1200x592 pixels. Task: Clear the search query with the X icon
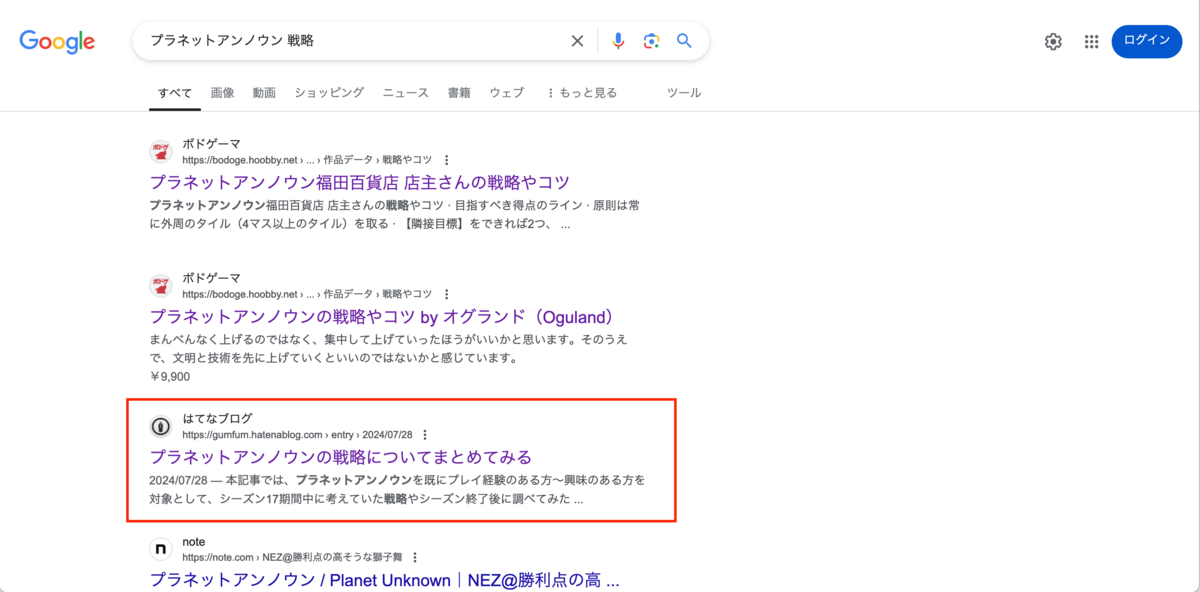tap(577, 40)
